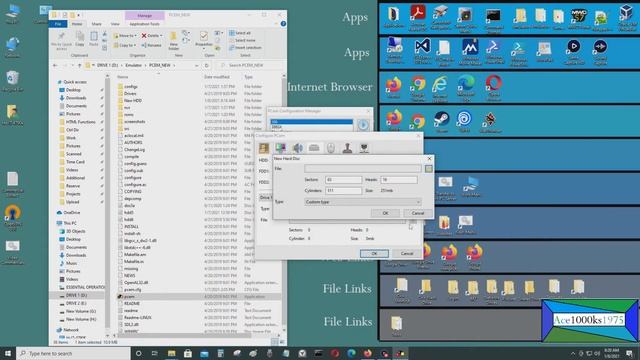Image resolution: width=640 pixels, height=360 pixels.
Task: Click Type here to search taskbar box
Action: click(x=73, y=353)
